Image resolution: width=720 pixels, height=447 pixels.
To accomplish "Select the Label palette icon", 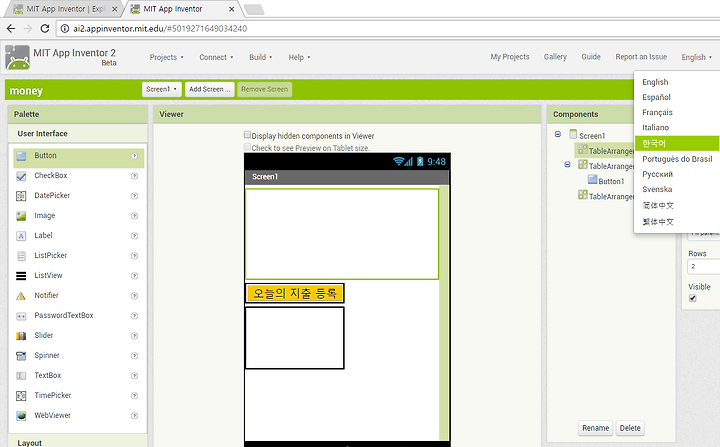I will (21, 236).
